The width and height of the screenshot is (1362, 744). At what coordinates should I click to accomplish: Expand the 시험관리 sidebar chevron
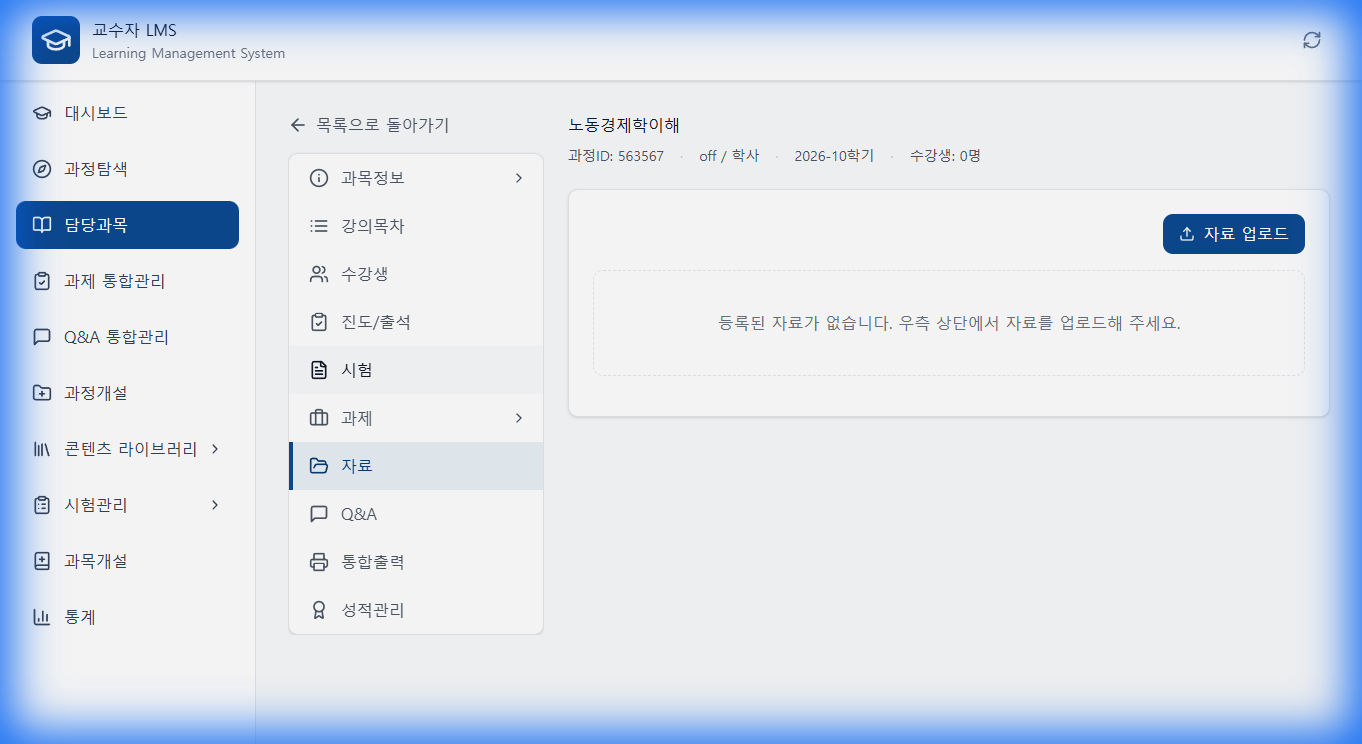point(214,505)
